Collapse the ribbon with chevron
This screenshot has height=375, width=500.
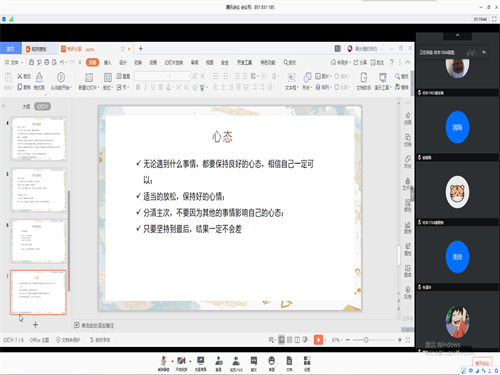tap(408, 62)
